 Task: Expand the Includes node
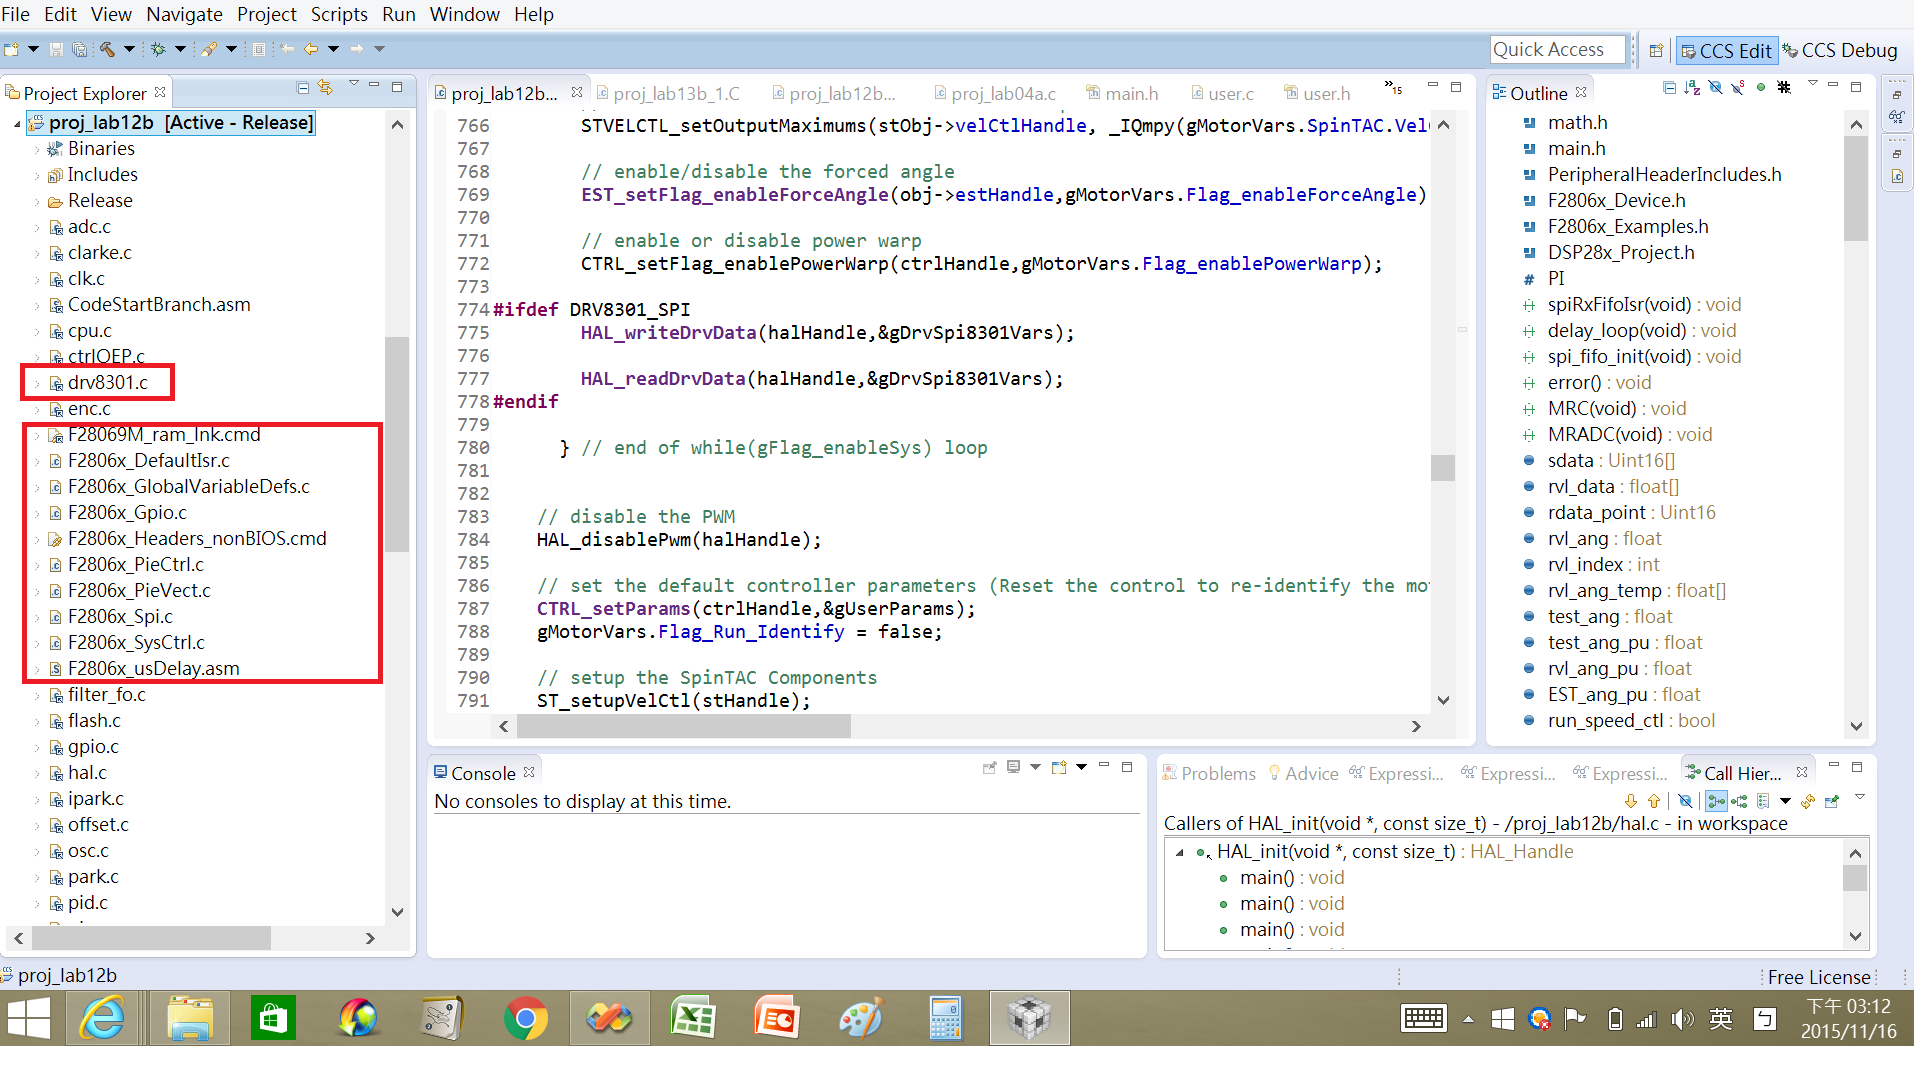38,176
